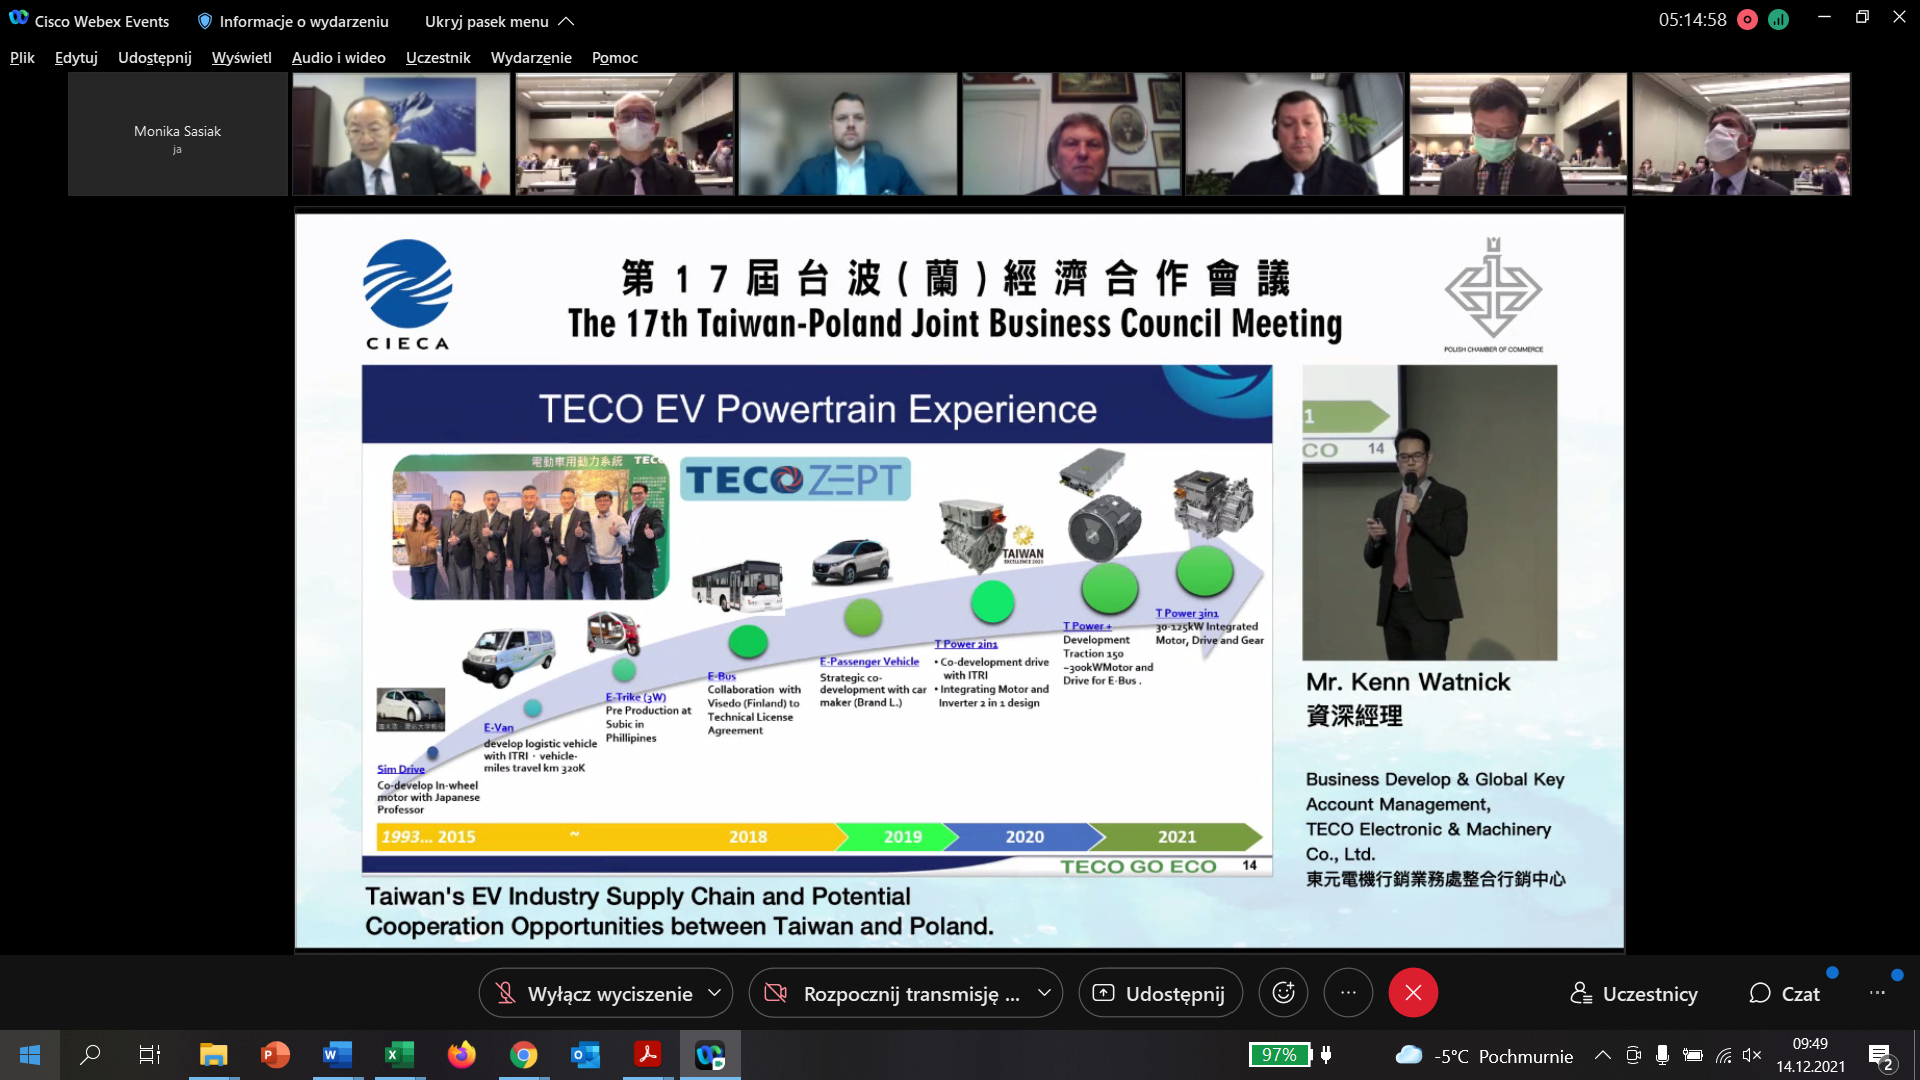Select Monika Sasiak video tile
Viewport: 1920px width, 1080px height.
tap(178, 134)
